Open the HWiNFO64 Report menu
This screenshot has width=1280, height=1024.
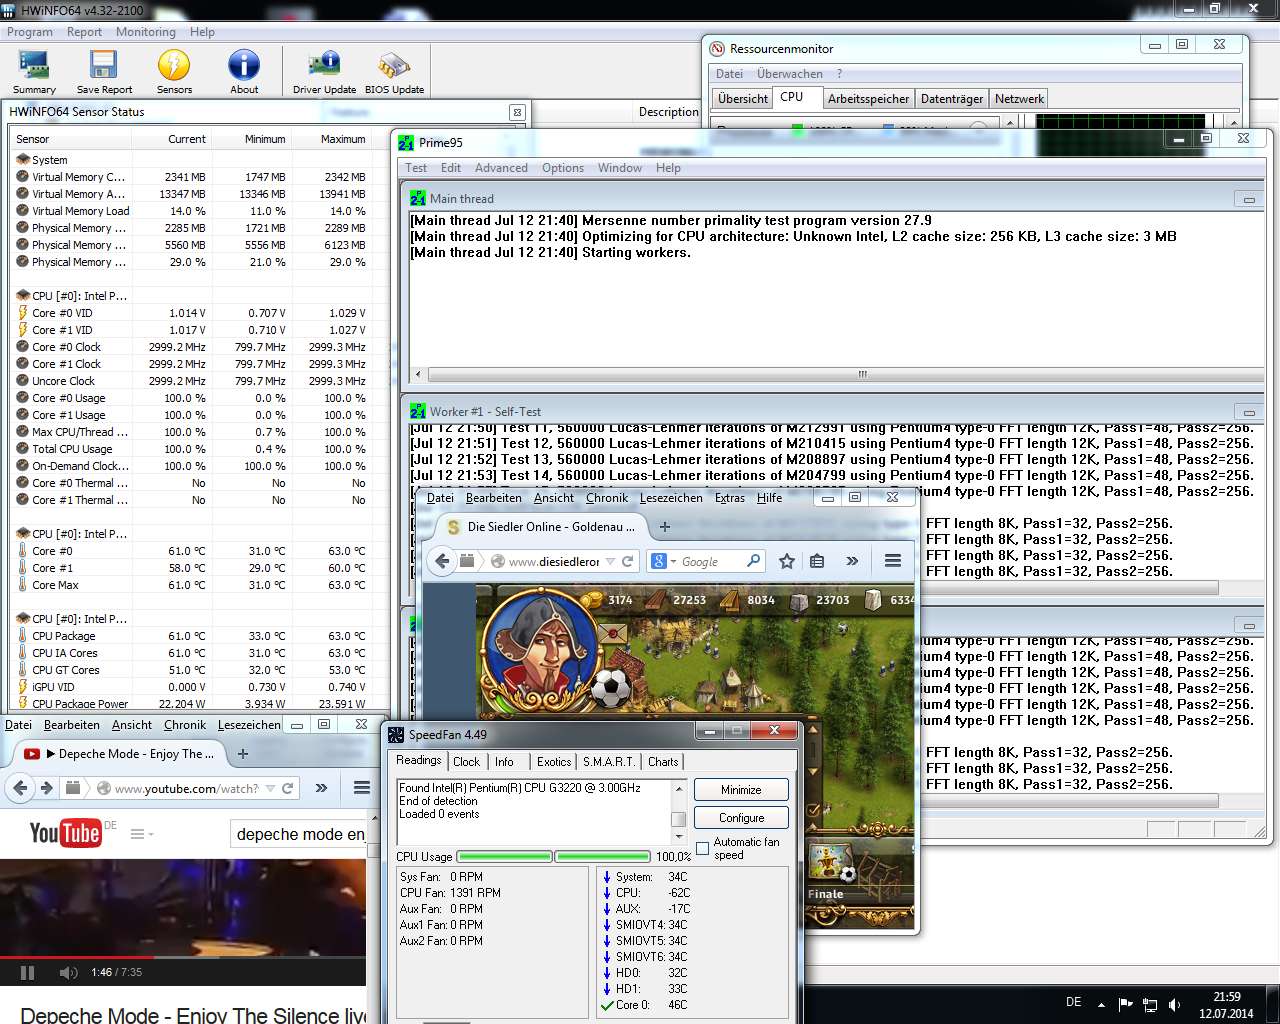pos(85,32)
